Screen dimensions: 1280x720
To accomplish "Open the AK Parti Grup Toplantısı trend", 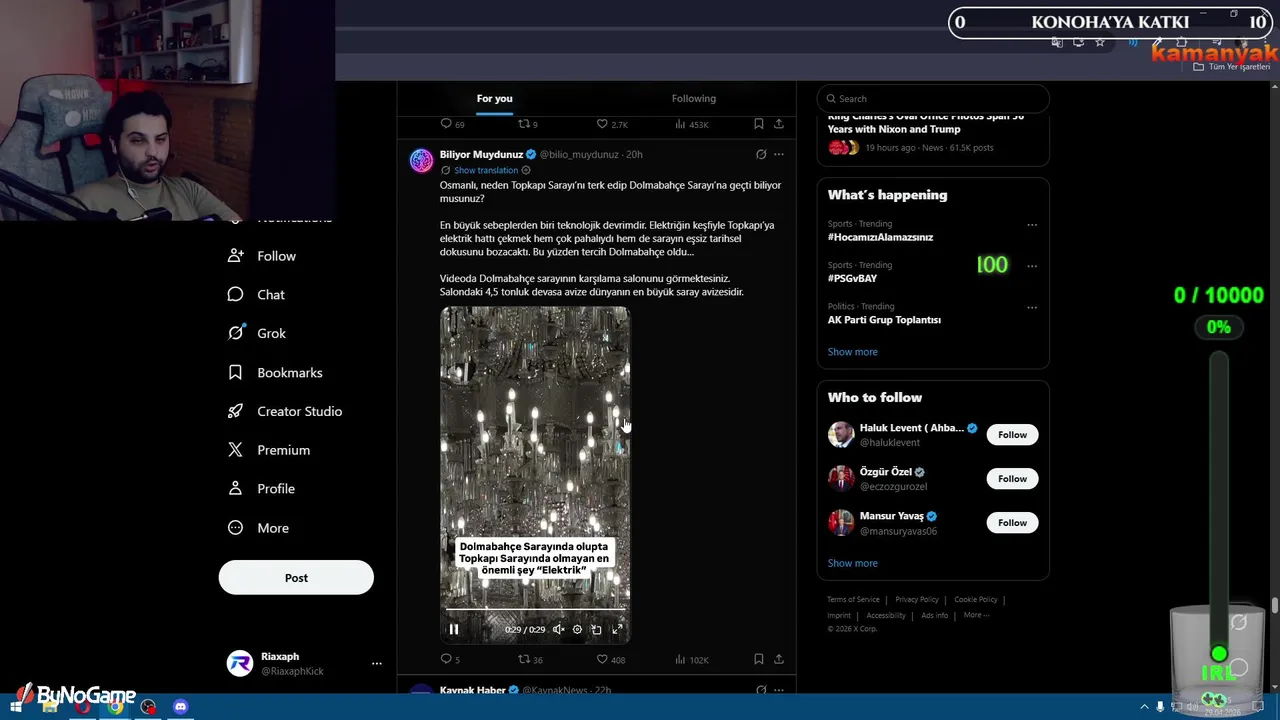I will (x=884, y=320).
